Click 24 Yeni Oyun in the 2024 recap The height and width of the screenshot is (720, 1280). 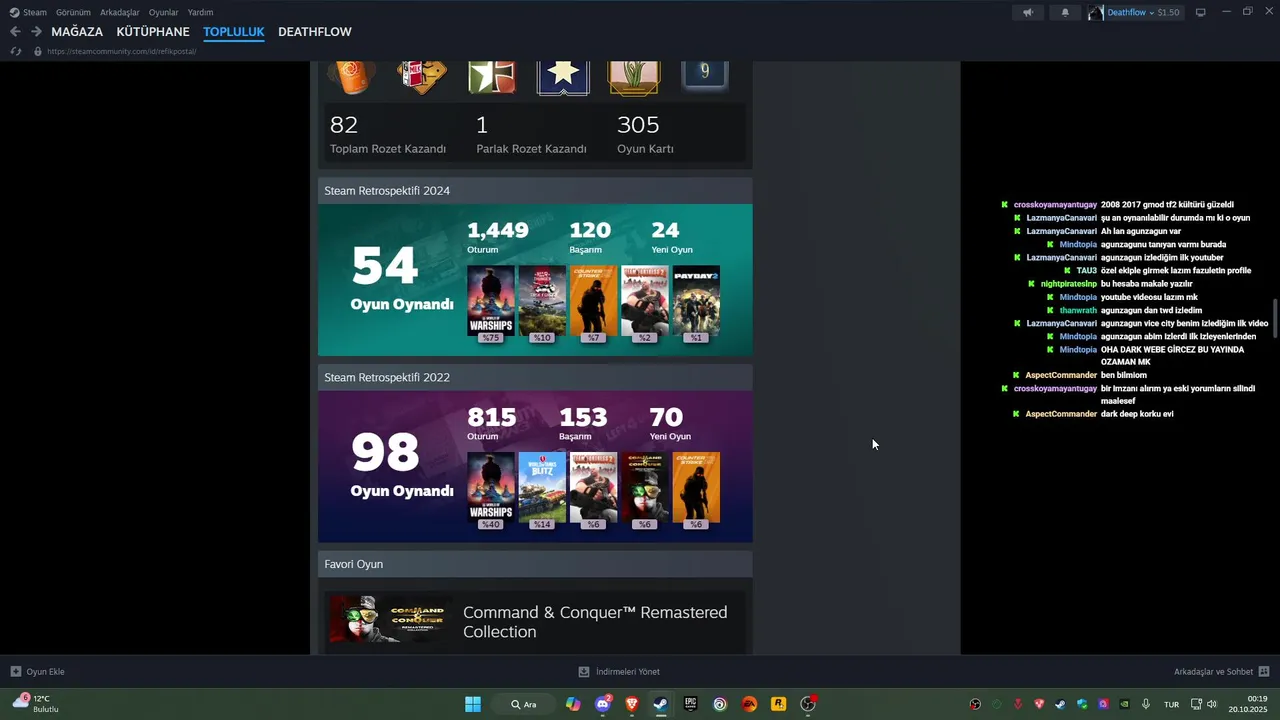tap(671, 238)
